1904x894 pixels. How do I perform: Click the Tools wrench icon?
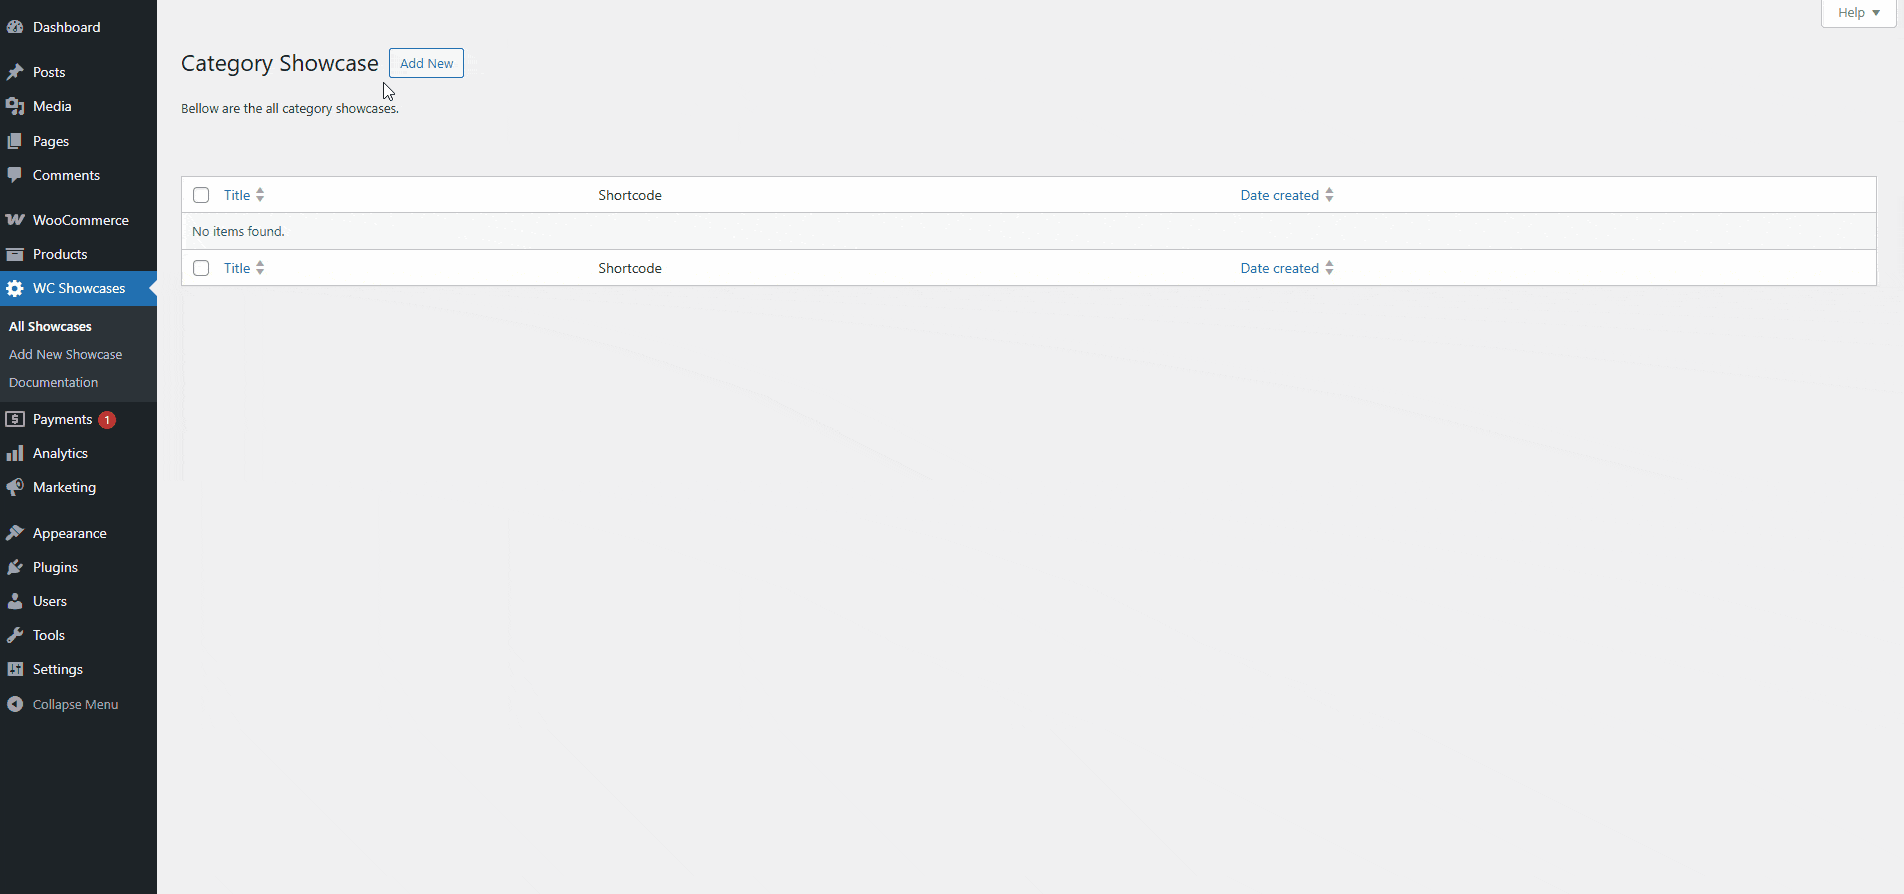pyautogui.click(x=15, y=635)
